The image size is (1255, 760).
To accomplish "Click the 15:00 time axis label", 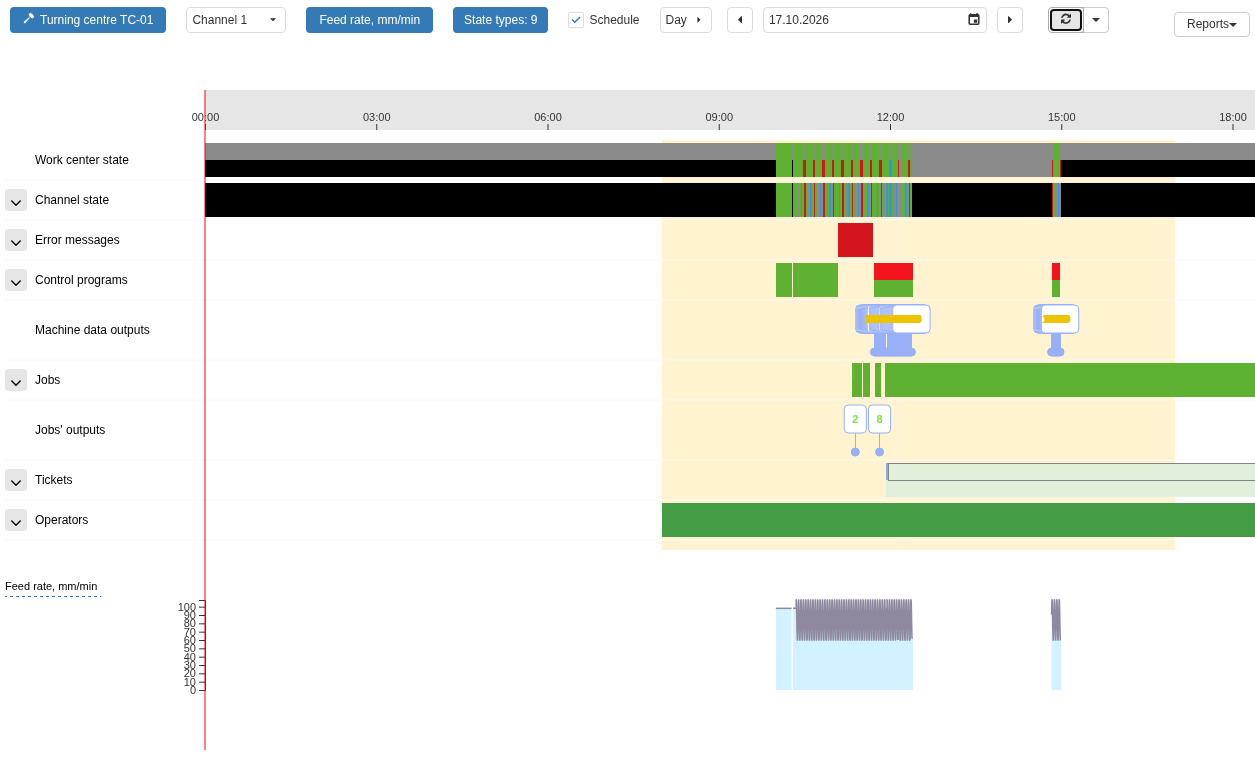I will click(1061, 117).
